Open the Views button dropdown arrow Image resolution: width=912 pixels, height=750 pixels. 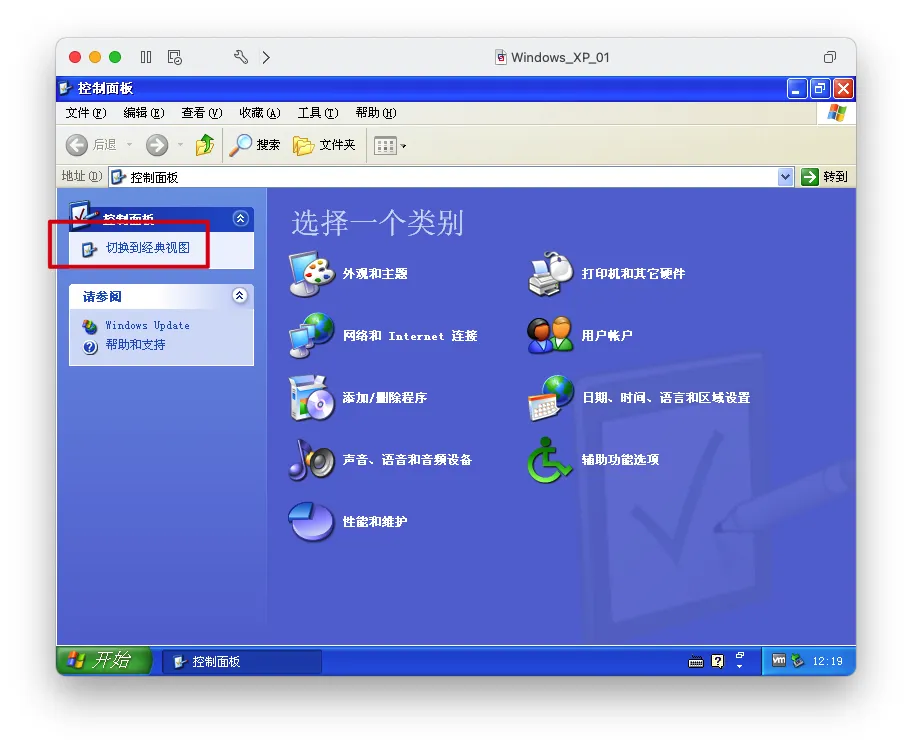click(403, 146)
